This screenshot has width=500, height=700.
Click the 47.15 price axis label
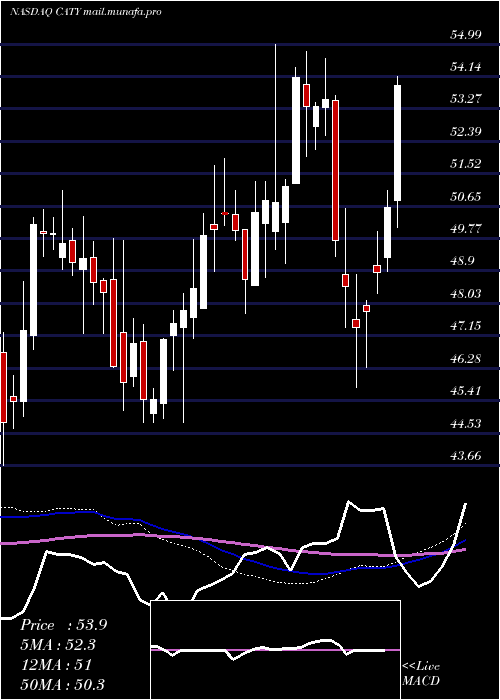(465, 326)
